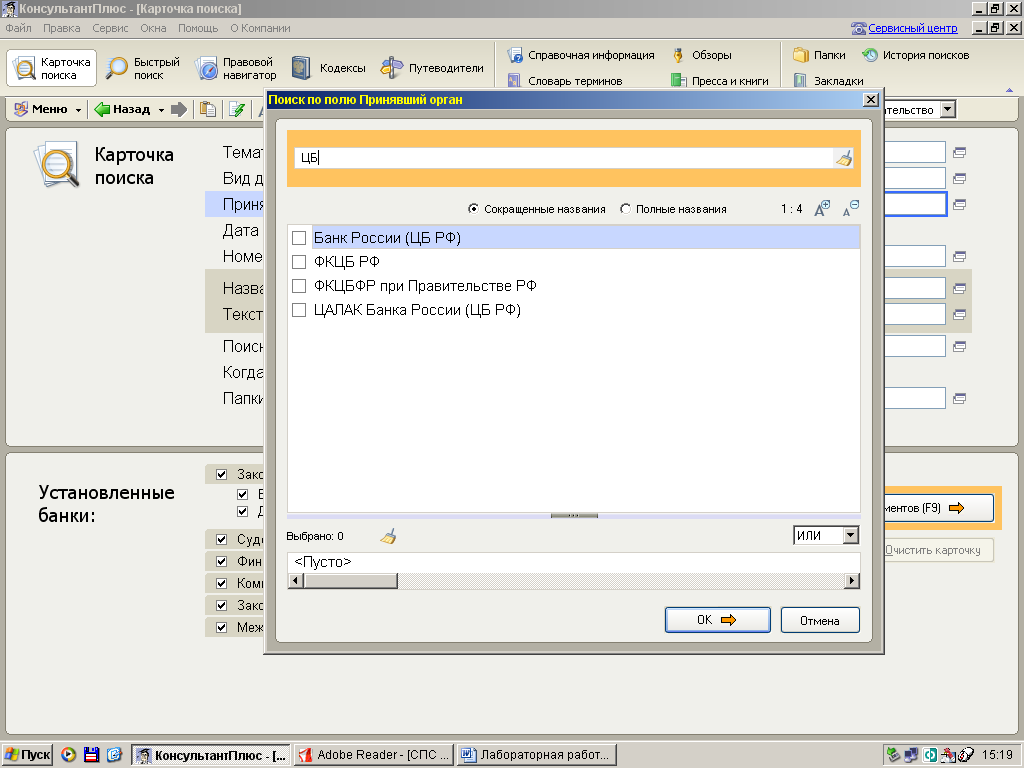This screenshot has height=768, width=1024.
Task: Check ЦАЛАК Банка России checkbox
Action: point(299,310)
